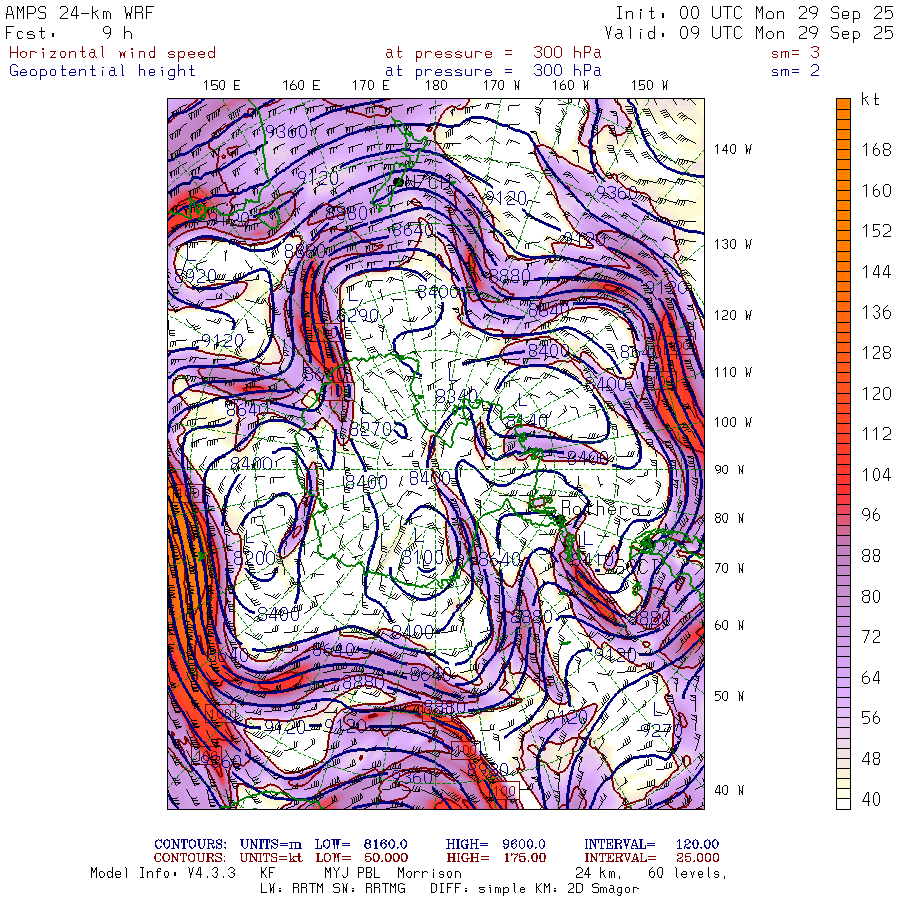The width and height of the screenshot is (900, 900).
Task: Click the "INTERVAL= 25.000" legend value
Action: (x=651, y=858)
